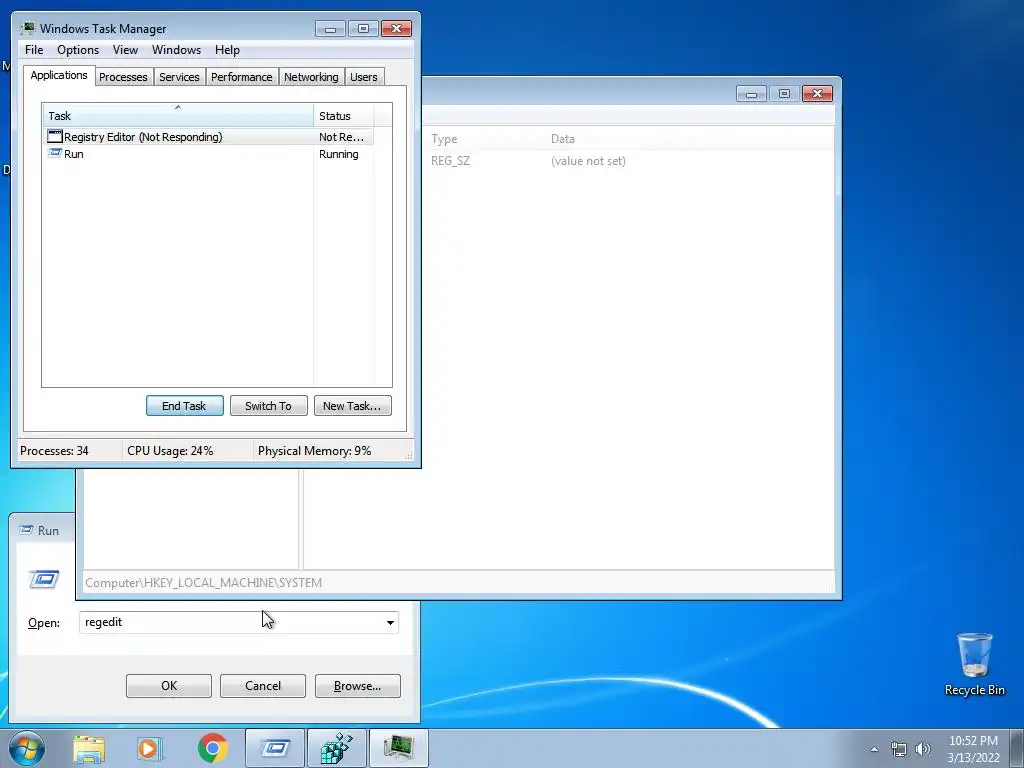The image size is (1024, 768).
Task: Click the Running status cell
Action: click(338, 153)
